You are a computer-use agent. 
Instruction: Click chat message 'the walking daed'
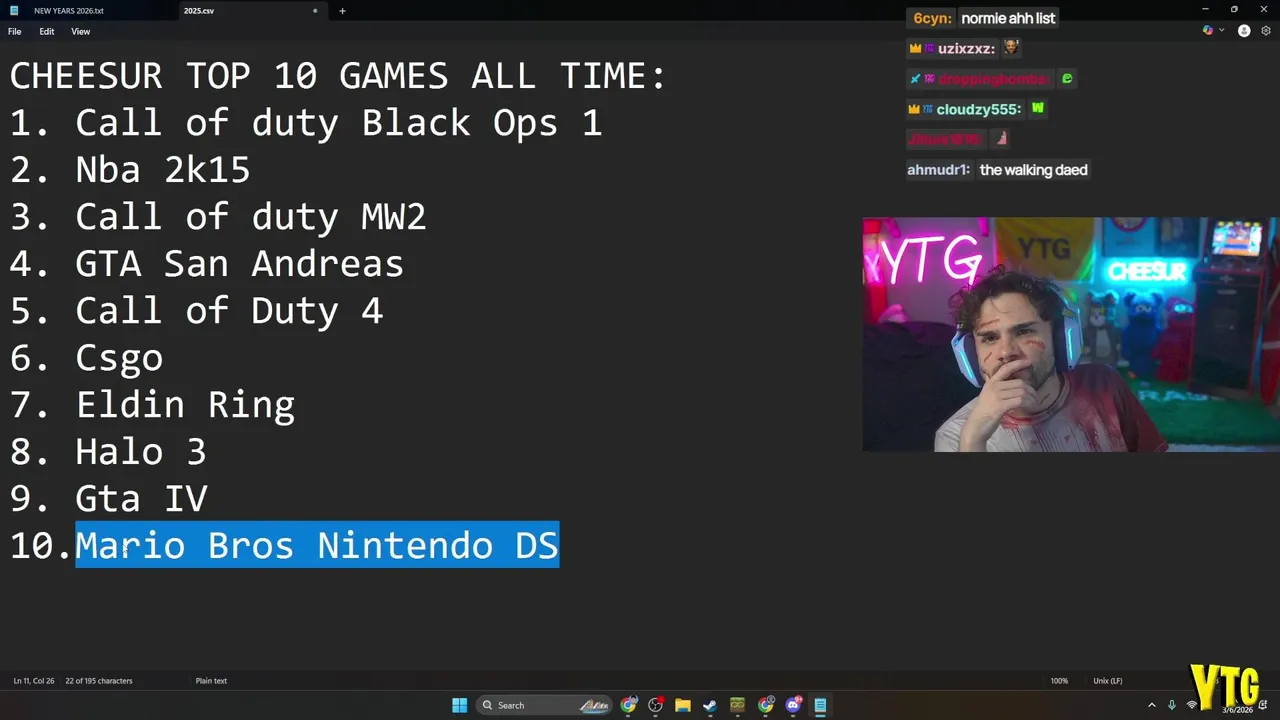pos(1033,170)
